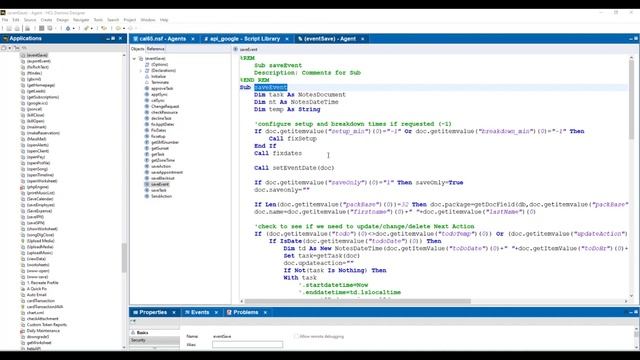Image resolution: width=640 pixels, height=360 pixels.
Task: Select Initialize in objects tree
Action: click(158, 76)
